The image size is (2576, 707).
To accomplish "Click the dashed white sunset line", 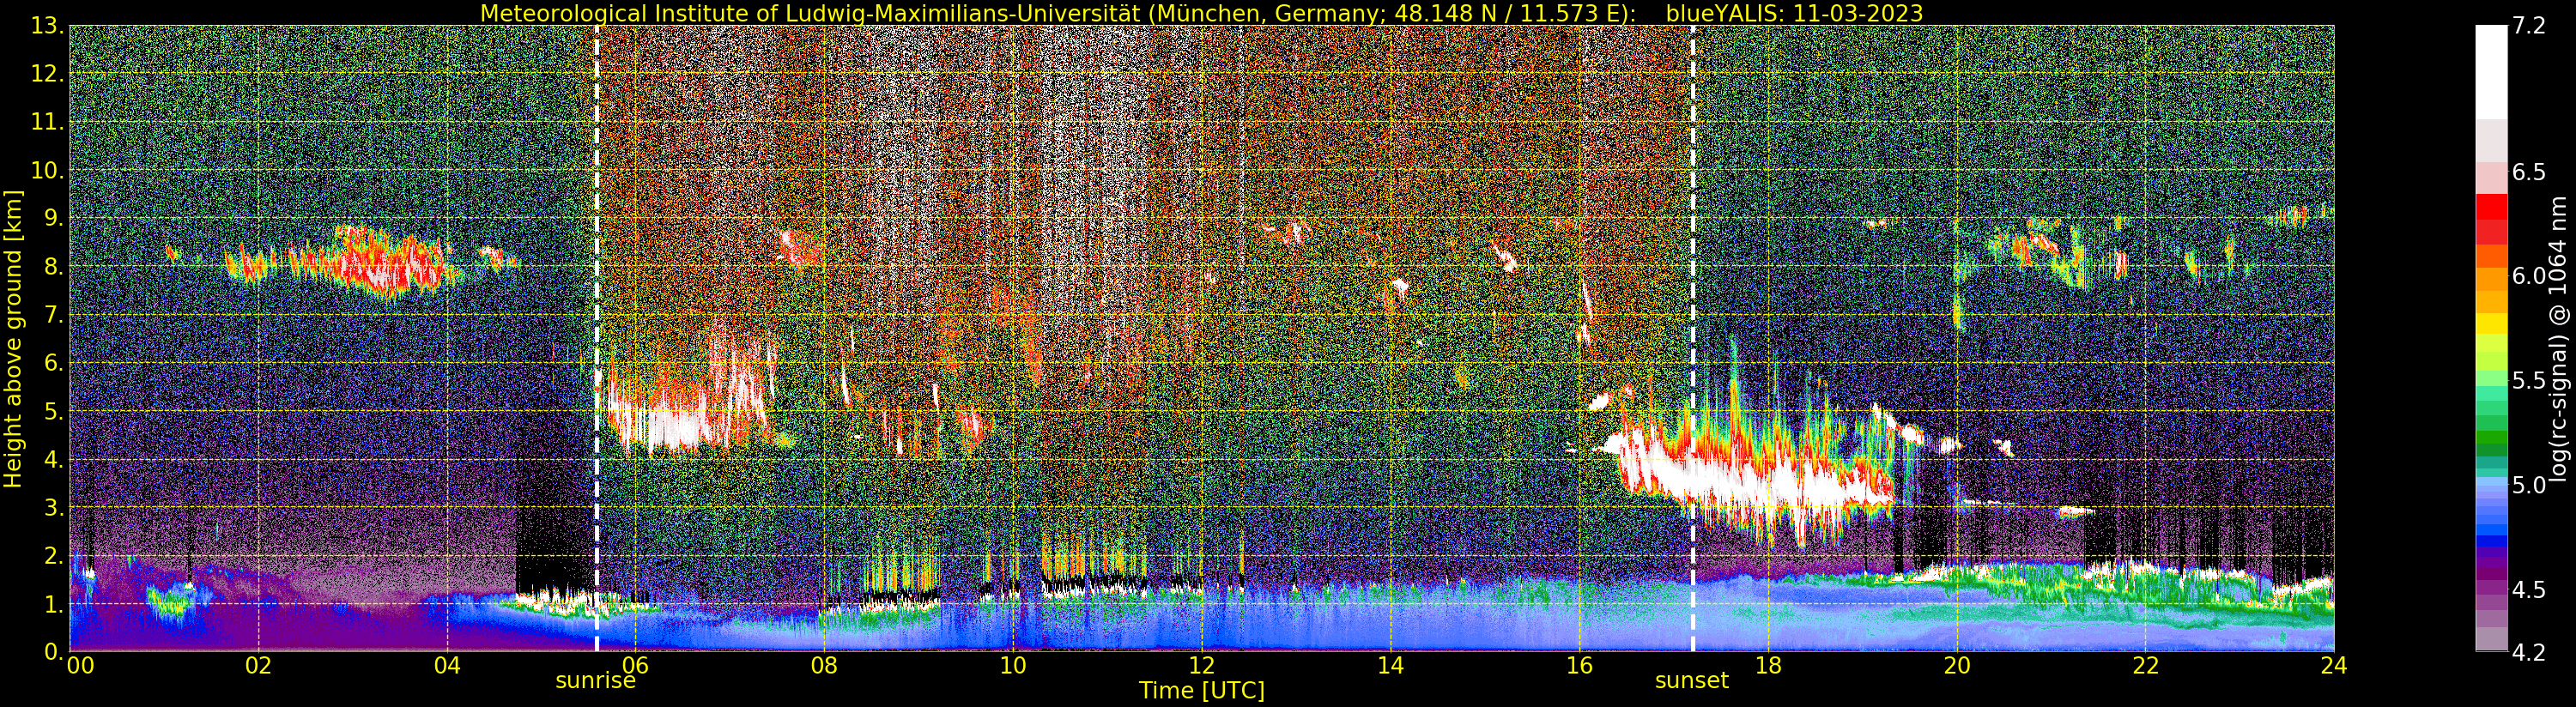I will [1693, 338].
